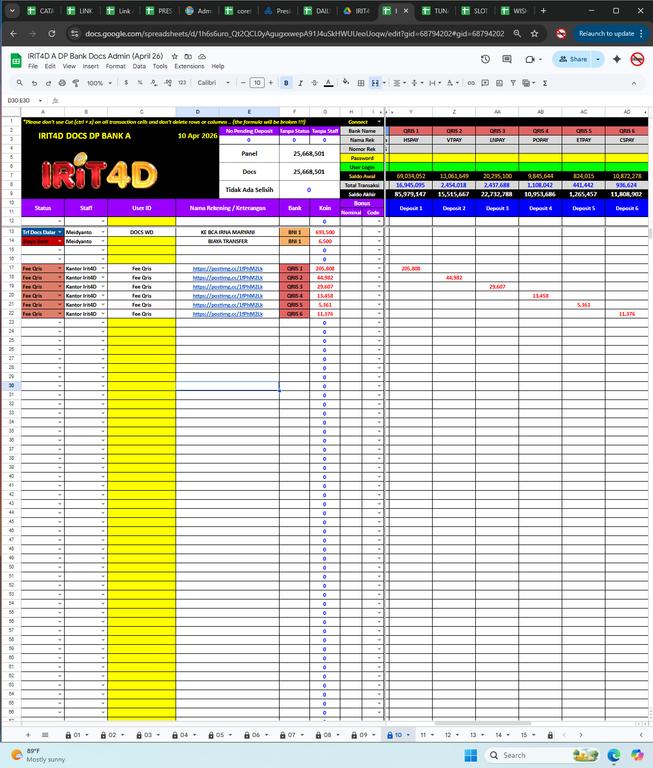Toggle strikethrough formatting in toolbar
The height and width of the screenshot is (768, 653).
(x=314, y=83)
